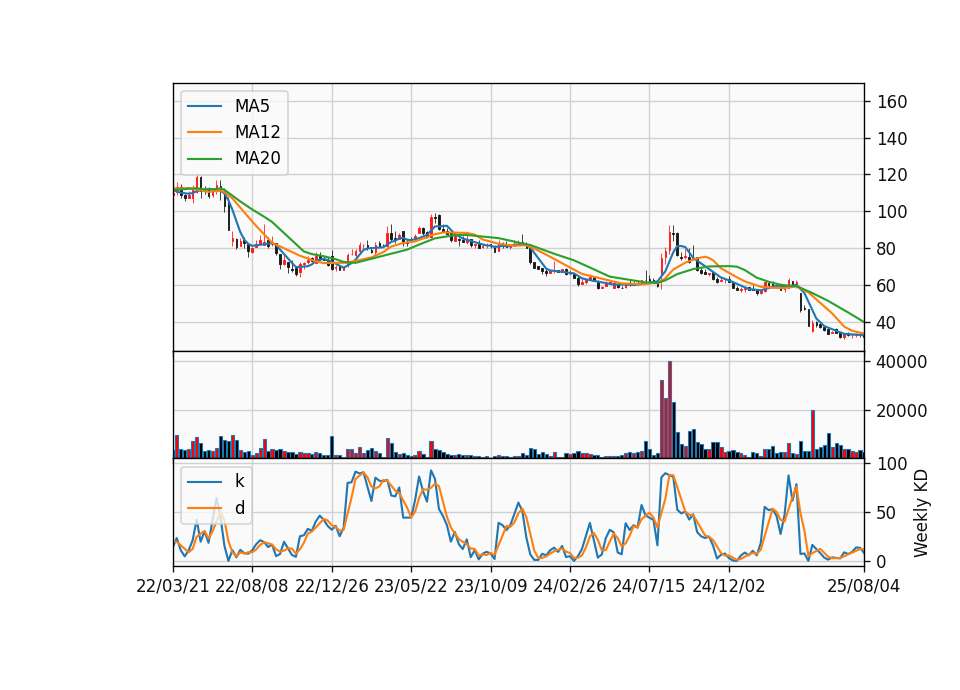This screenshot has width=960, height=690.
Task: Click the blue MA5 legend line sample
Action: (204, 106)
